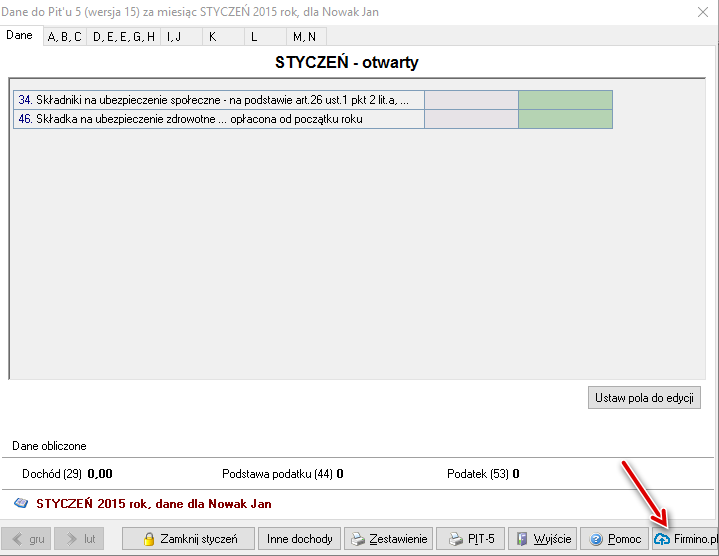Viewport: 719px width, 556px height.
Task: Open the D, E, E, G, H tab
Action: click(x=124, y=36)
